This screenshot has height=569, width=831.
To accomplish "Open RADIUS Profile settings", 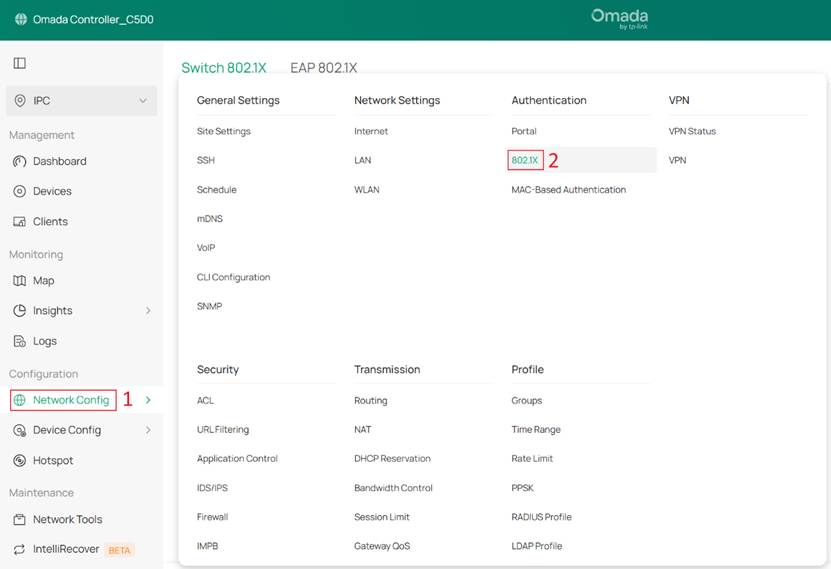I will pos(541,517).
